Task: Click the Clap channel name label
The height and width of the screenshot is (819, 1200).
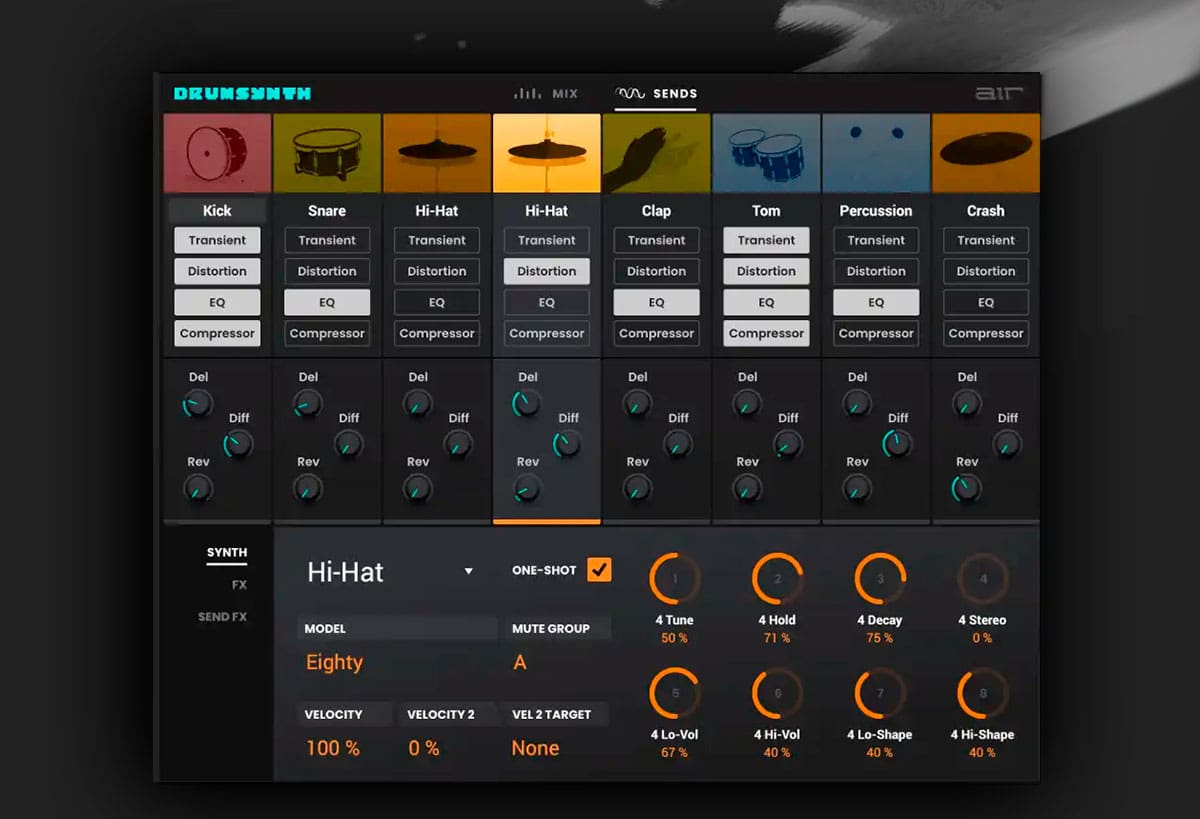Action: coord(657,211)
